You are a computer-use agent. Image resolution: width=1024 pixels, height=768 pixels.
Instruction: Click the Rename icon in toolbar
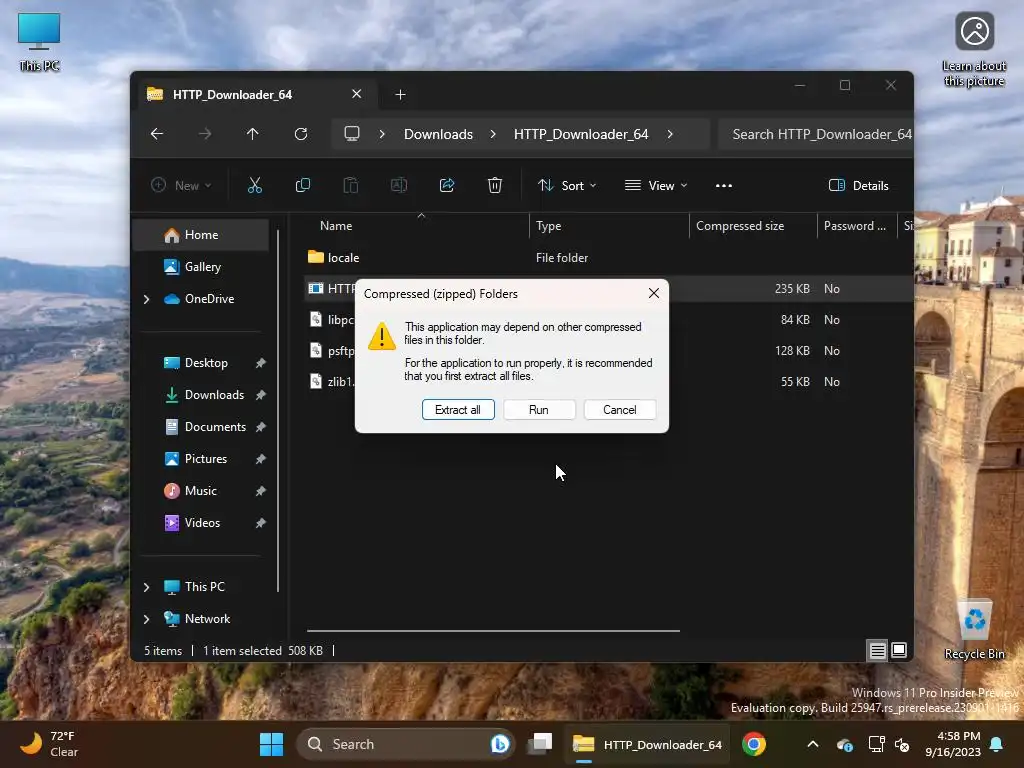[399, 185]
